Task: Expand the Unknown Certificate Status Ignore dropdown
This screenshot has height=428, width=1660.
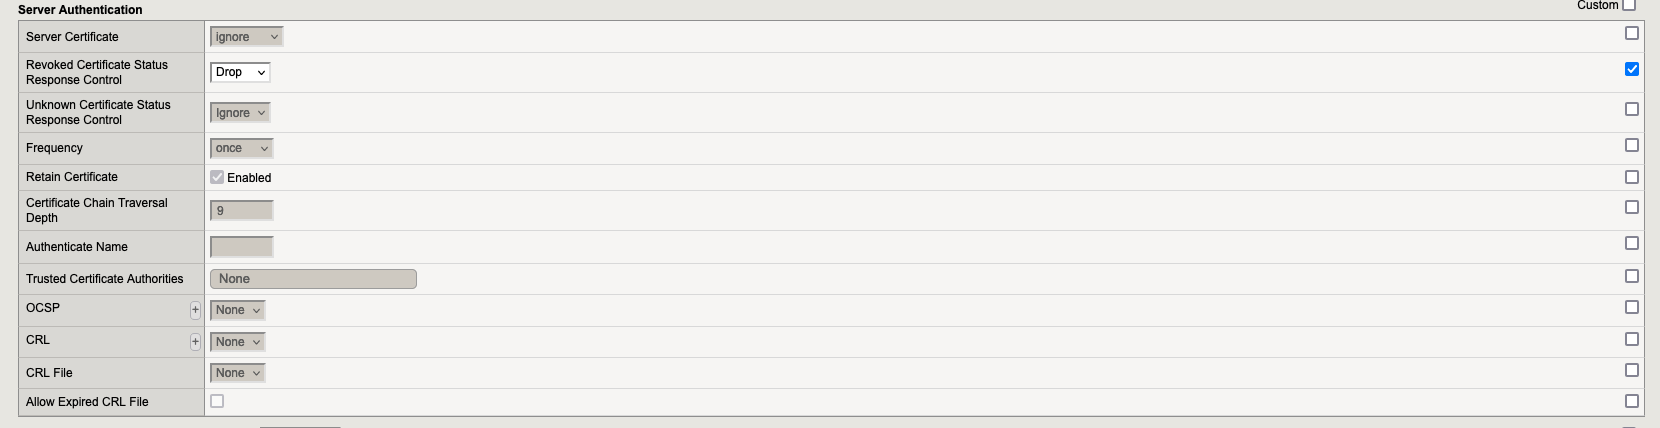Action: pyautogui.click(x=240, y=113)
